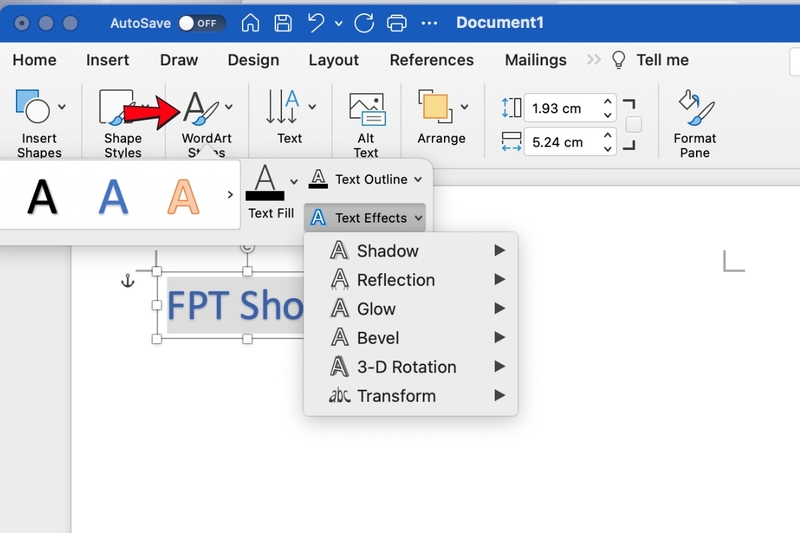The width and height of the screenshot is (800, 533).
Task: Decrease shape width with down stepper
Action: click(x=607, y=149)
